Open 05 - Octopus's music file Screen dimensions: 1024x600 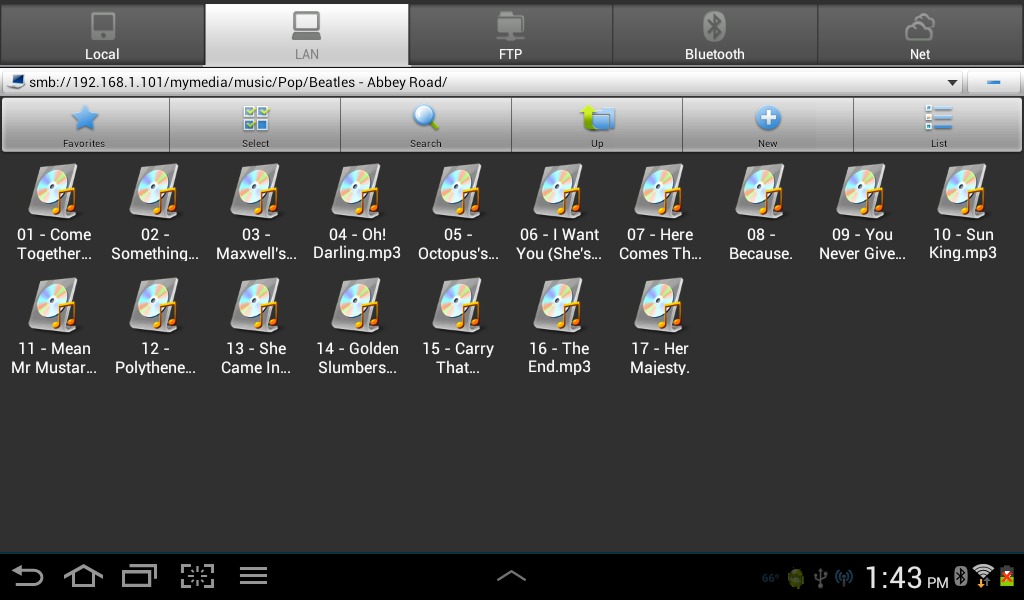(x=458, y=212)
